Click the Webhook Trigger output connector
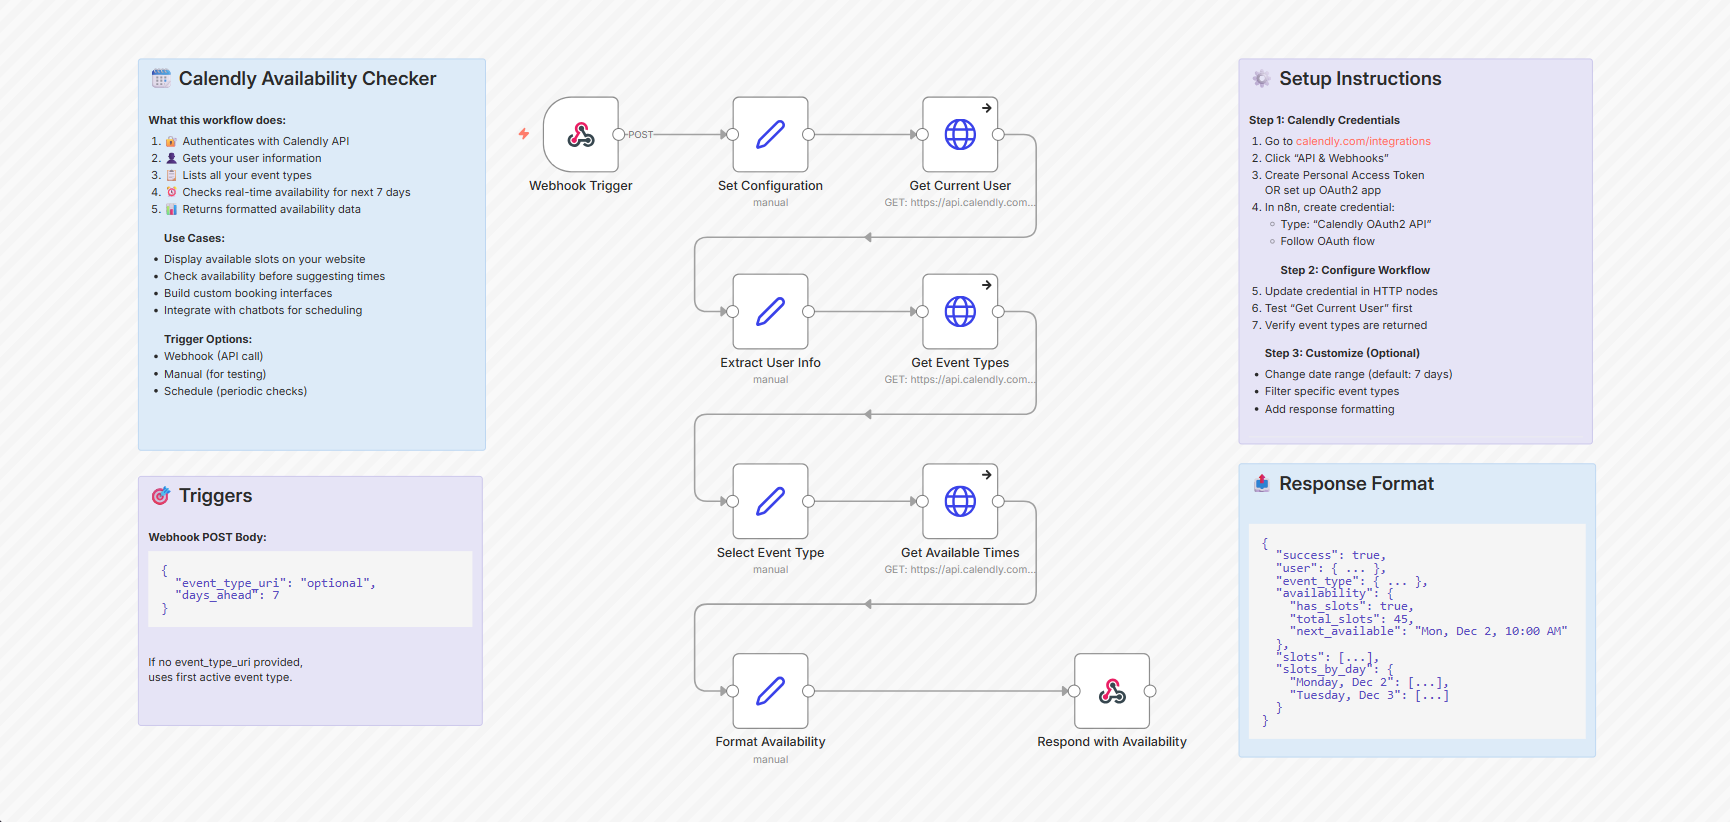 click(619, 134)
